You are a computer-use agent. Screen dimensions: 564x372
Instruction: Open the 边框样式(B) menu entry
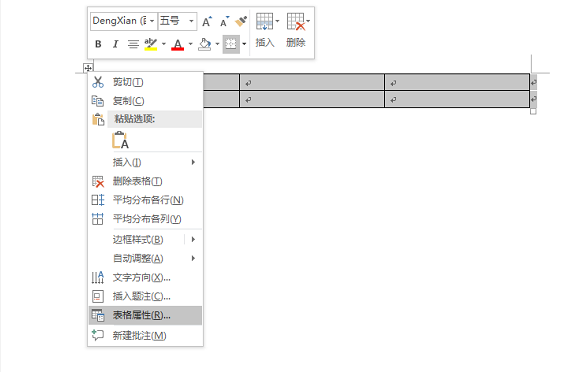tap(138, 240)
